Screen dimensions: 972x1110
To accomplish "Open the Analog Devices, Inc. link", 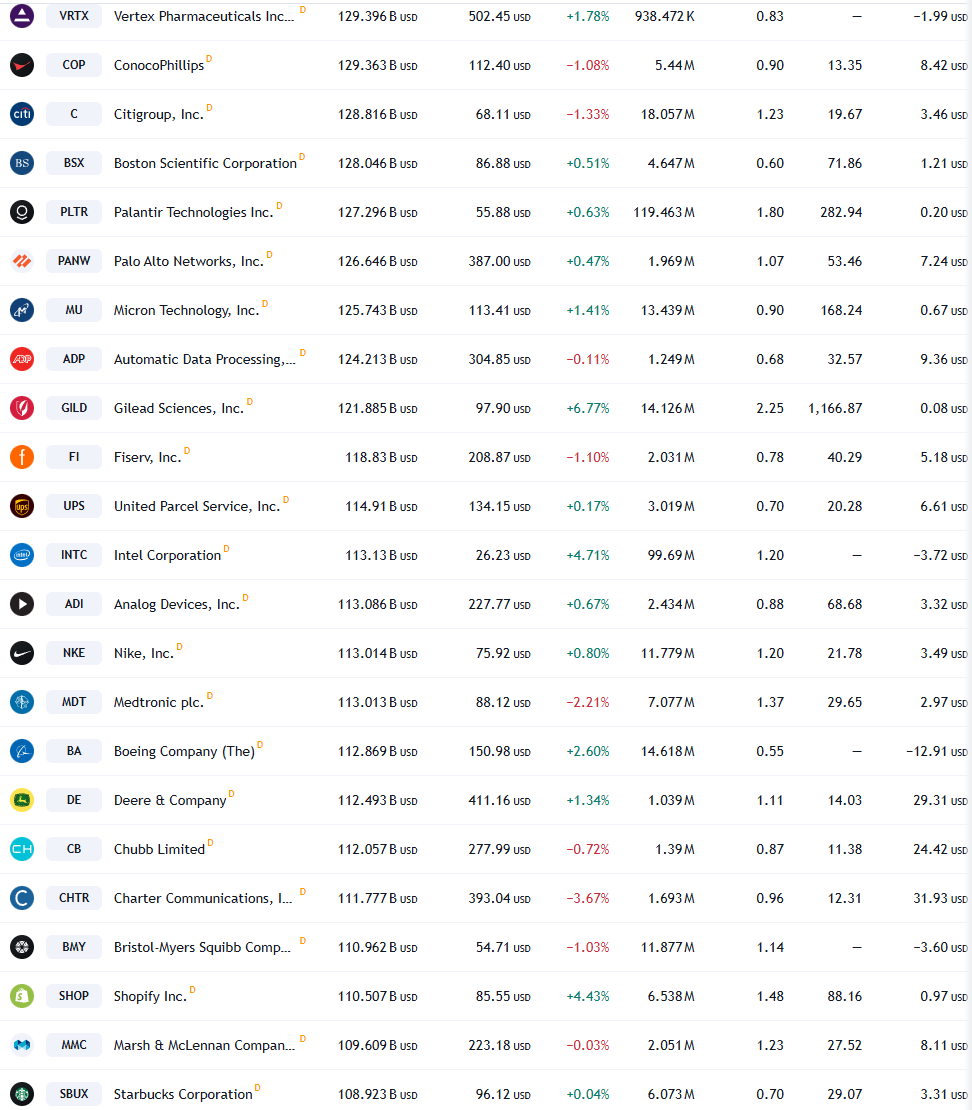I will 177,605.
